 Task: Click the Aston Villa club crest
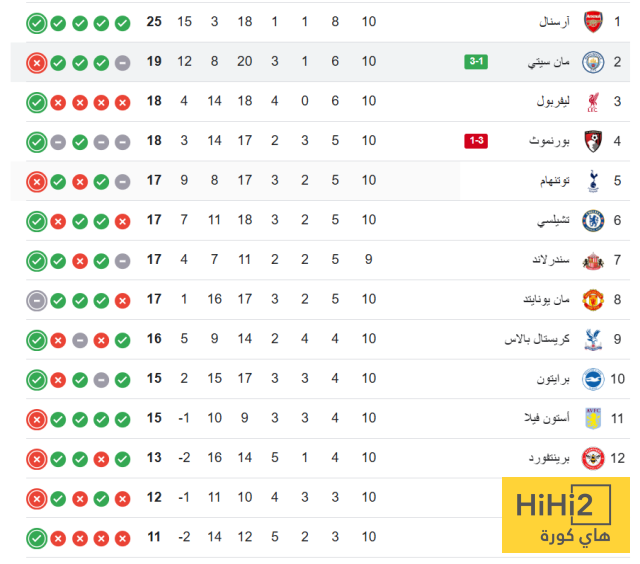(593, 418)
